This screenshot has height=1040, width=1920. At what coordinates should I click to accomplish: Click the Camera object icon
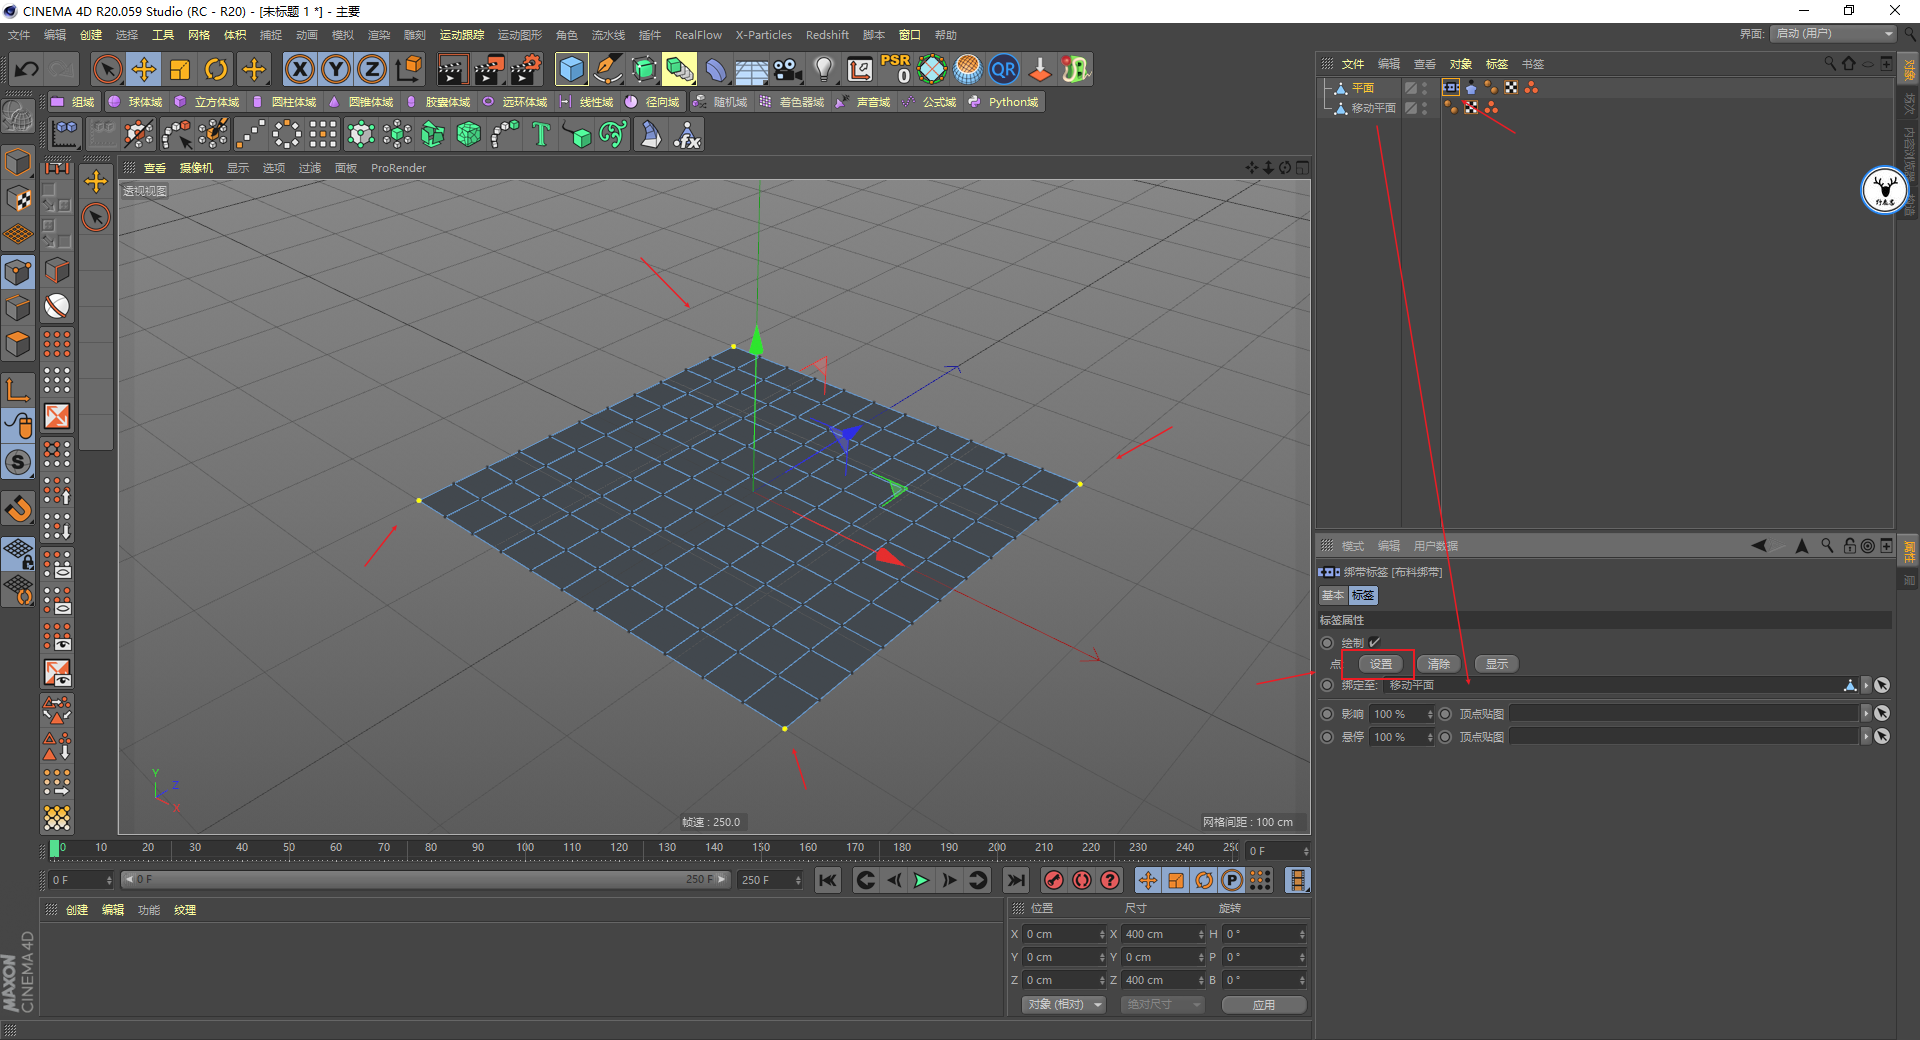pos(788,69)
